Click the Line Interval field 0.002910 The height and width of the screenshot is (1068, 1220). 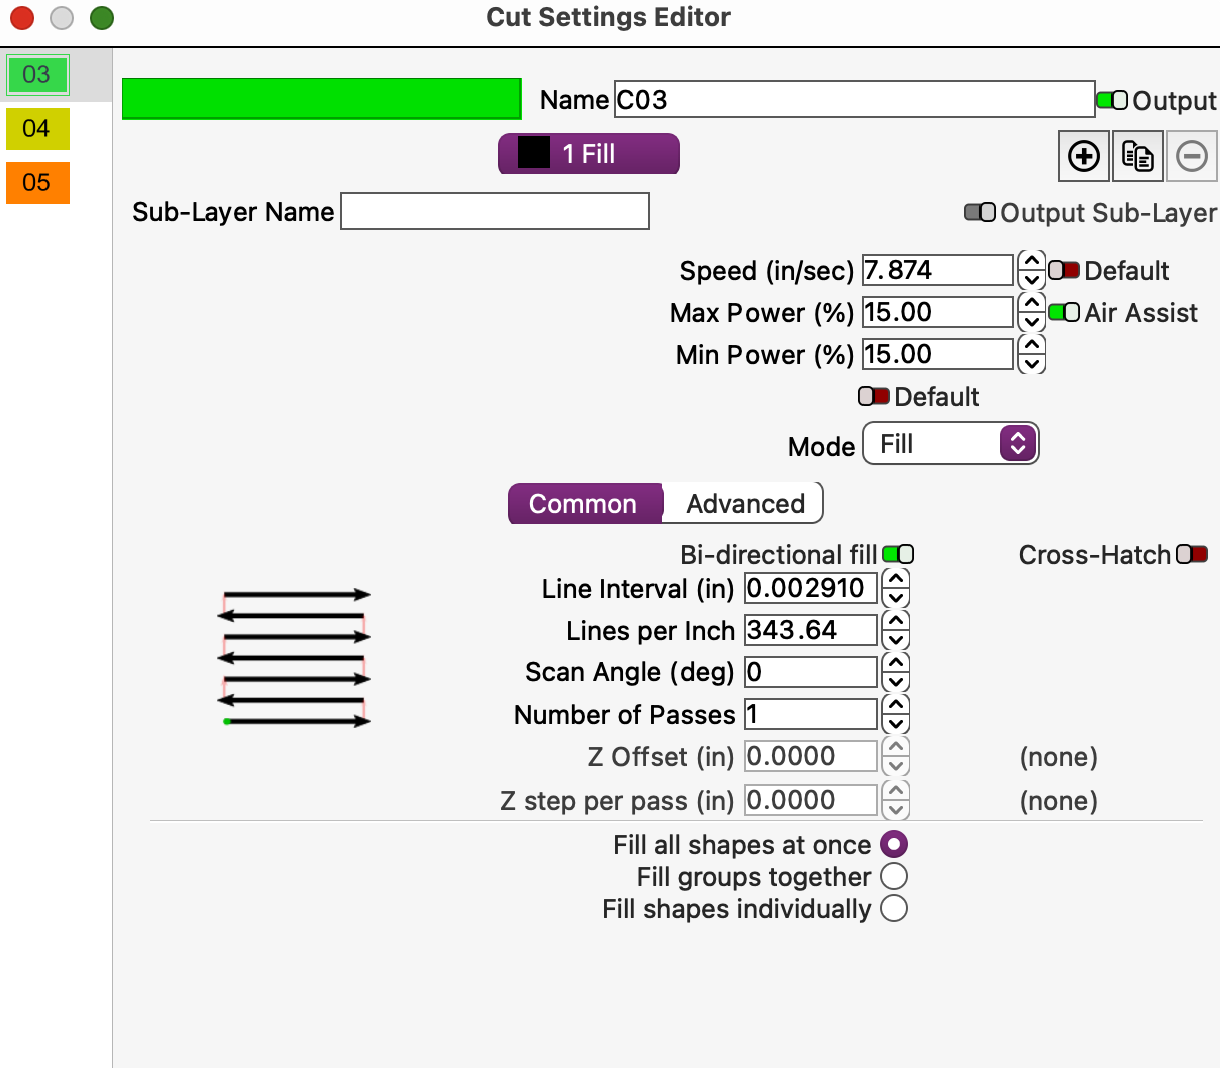point(811,588)
